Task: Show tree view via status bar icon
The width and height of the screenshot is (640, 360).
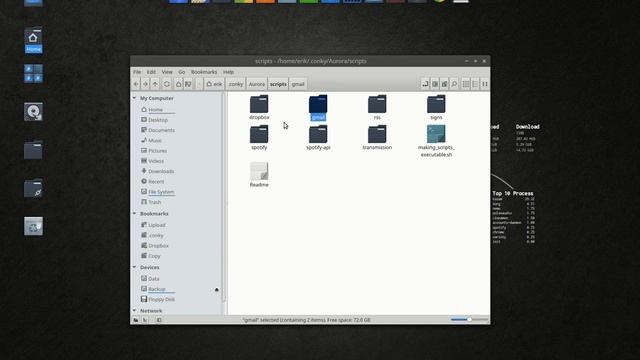Action: point(145,320)
